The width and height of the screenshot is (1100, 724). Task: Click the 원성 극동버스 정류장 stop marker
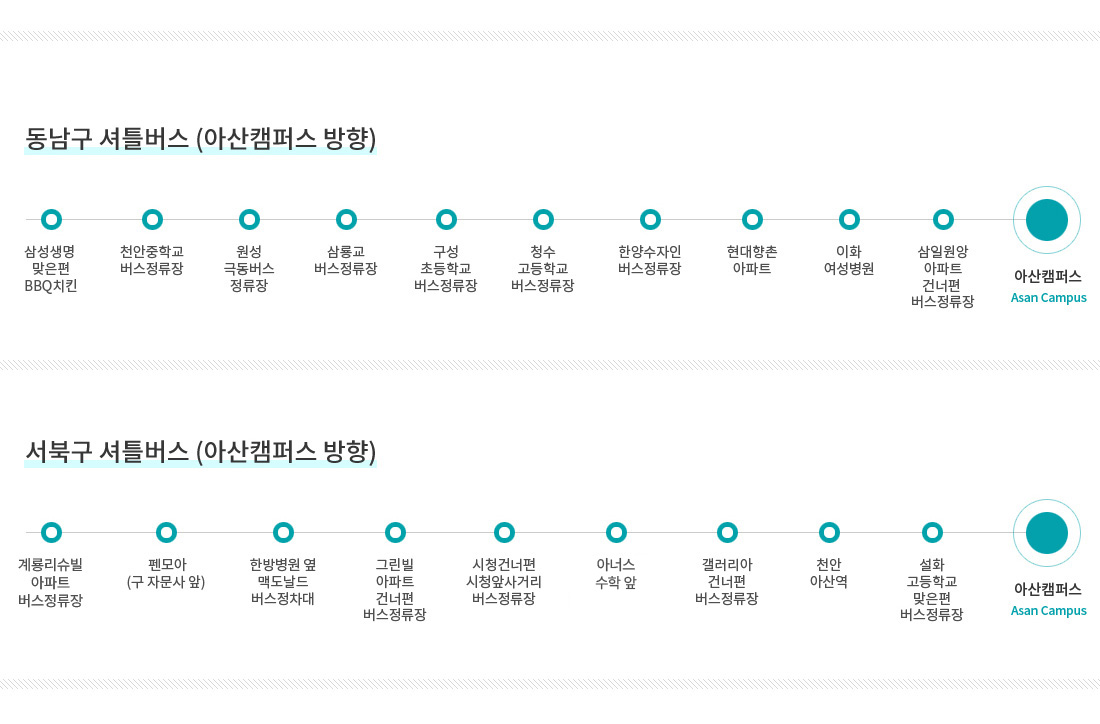[249, 220]
